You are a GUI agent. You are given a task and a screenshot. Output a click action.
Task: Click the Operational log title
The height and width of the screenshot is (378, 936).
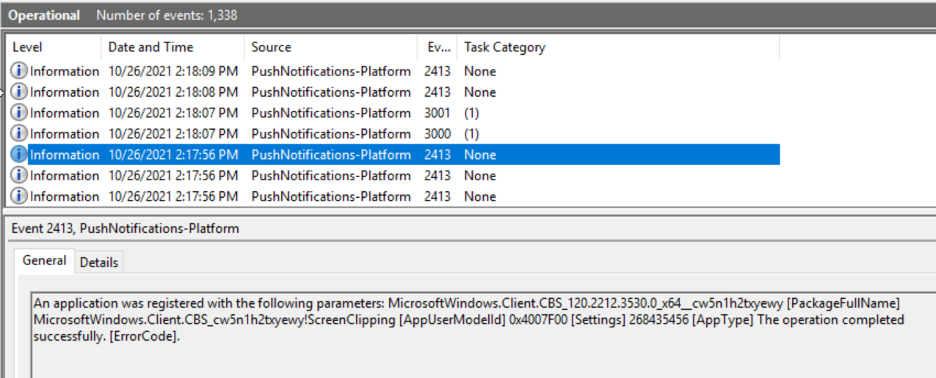44,16
